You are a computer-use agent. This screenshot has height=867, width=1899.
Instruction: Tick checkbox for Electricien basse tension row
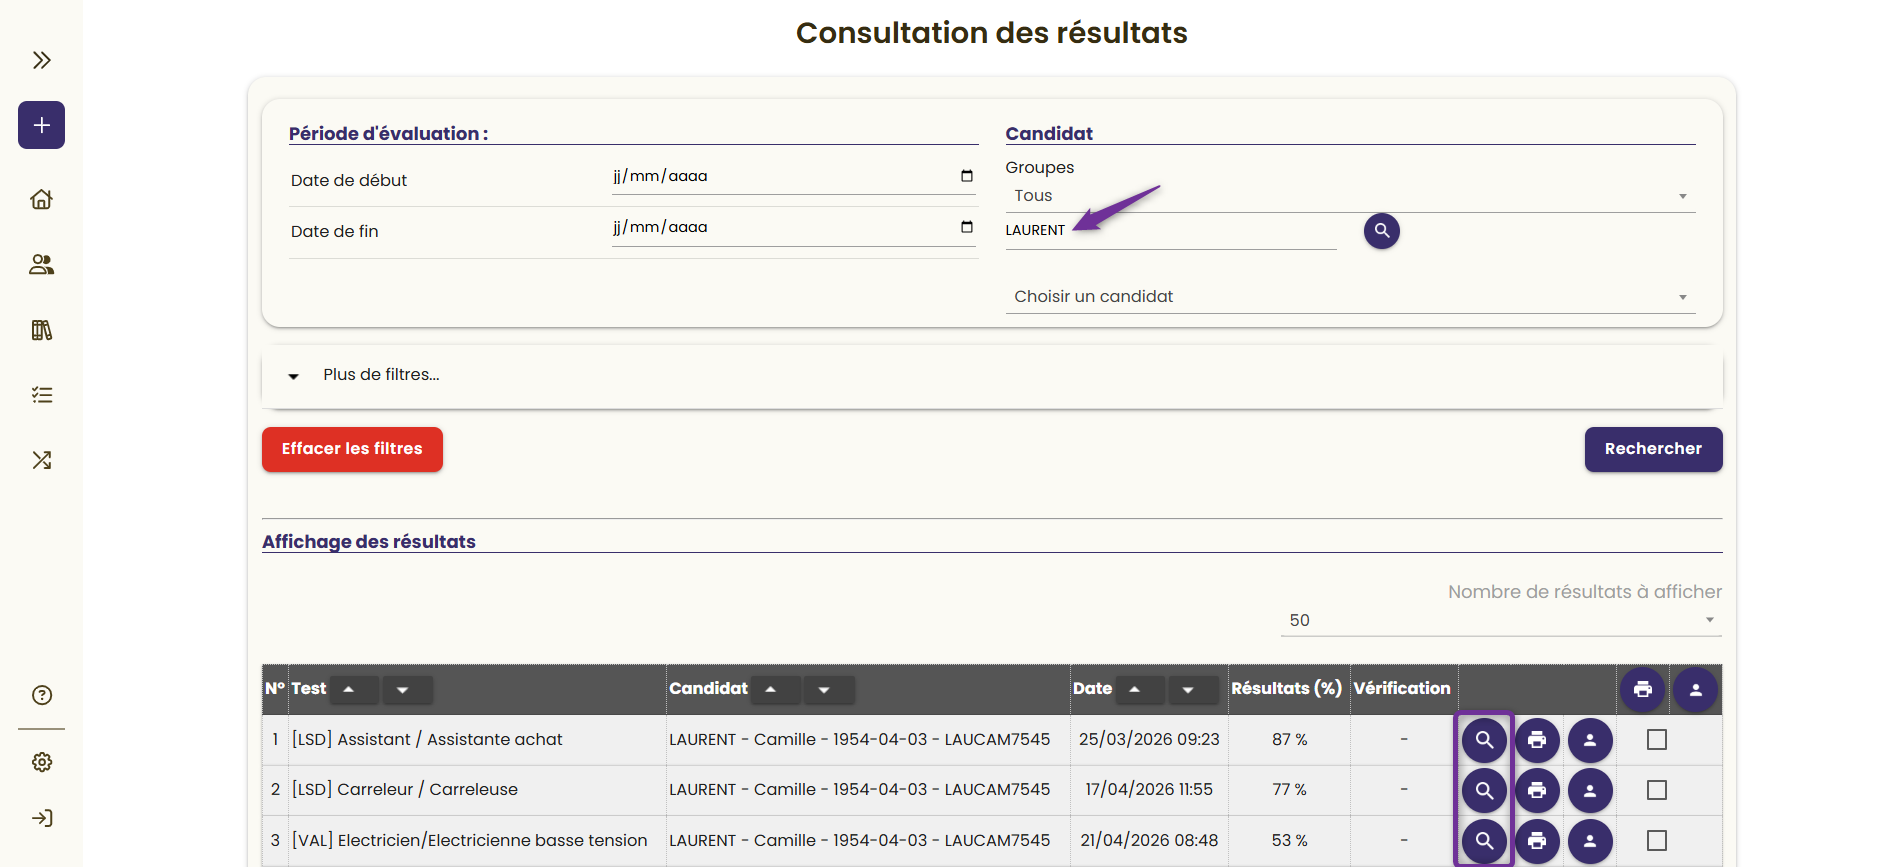coord(1656,840)
